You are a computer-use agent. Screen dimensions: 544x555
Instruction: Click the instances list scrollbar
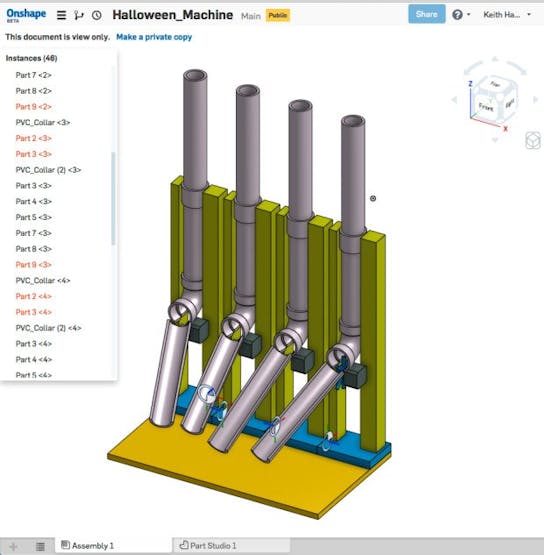tap(113, 199)
